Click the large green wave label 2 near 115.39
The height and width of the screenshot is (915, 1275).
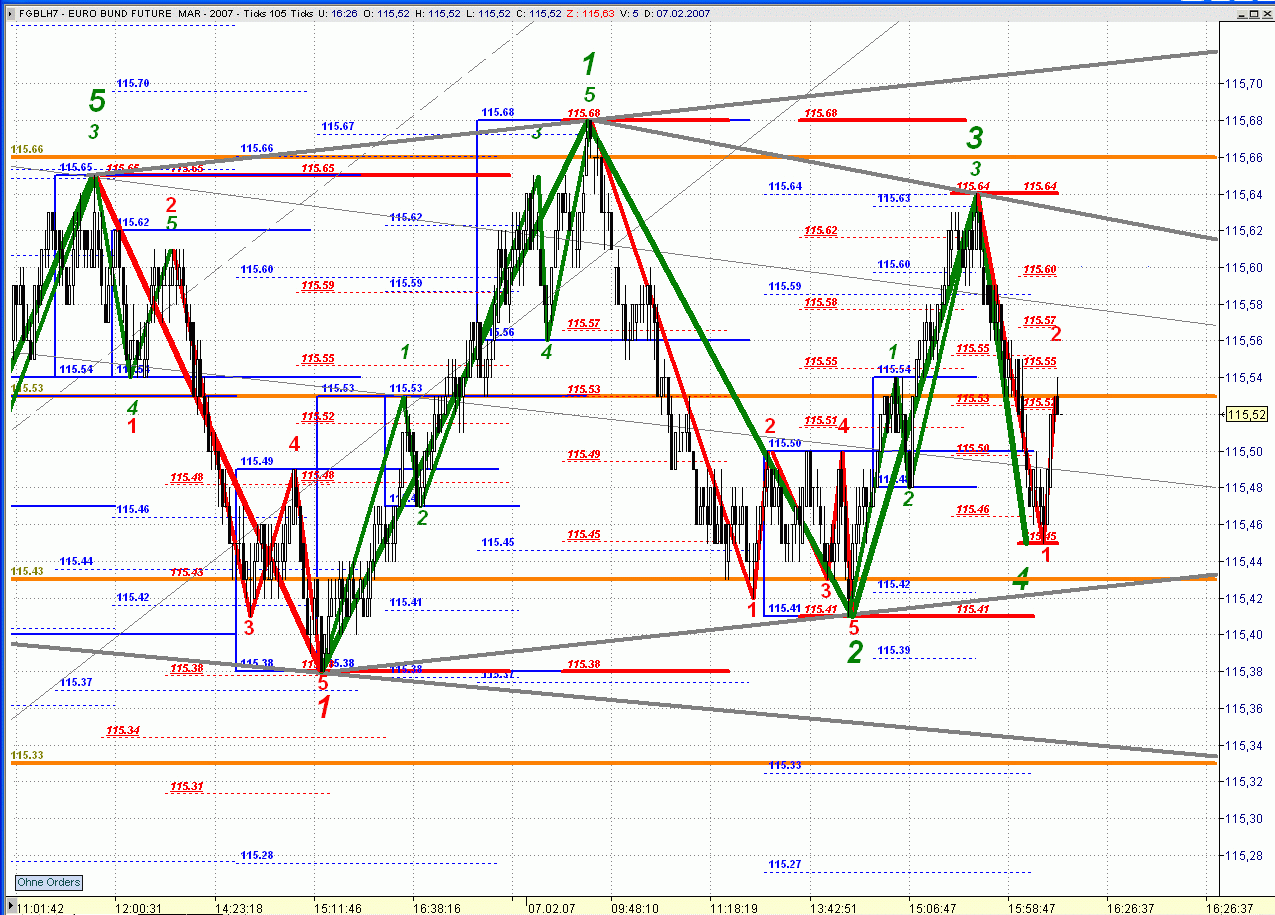(855, 653)
